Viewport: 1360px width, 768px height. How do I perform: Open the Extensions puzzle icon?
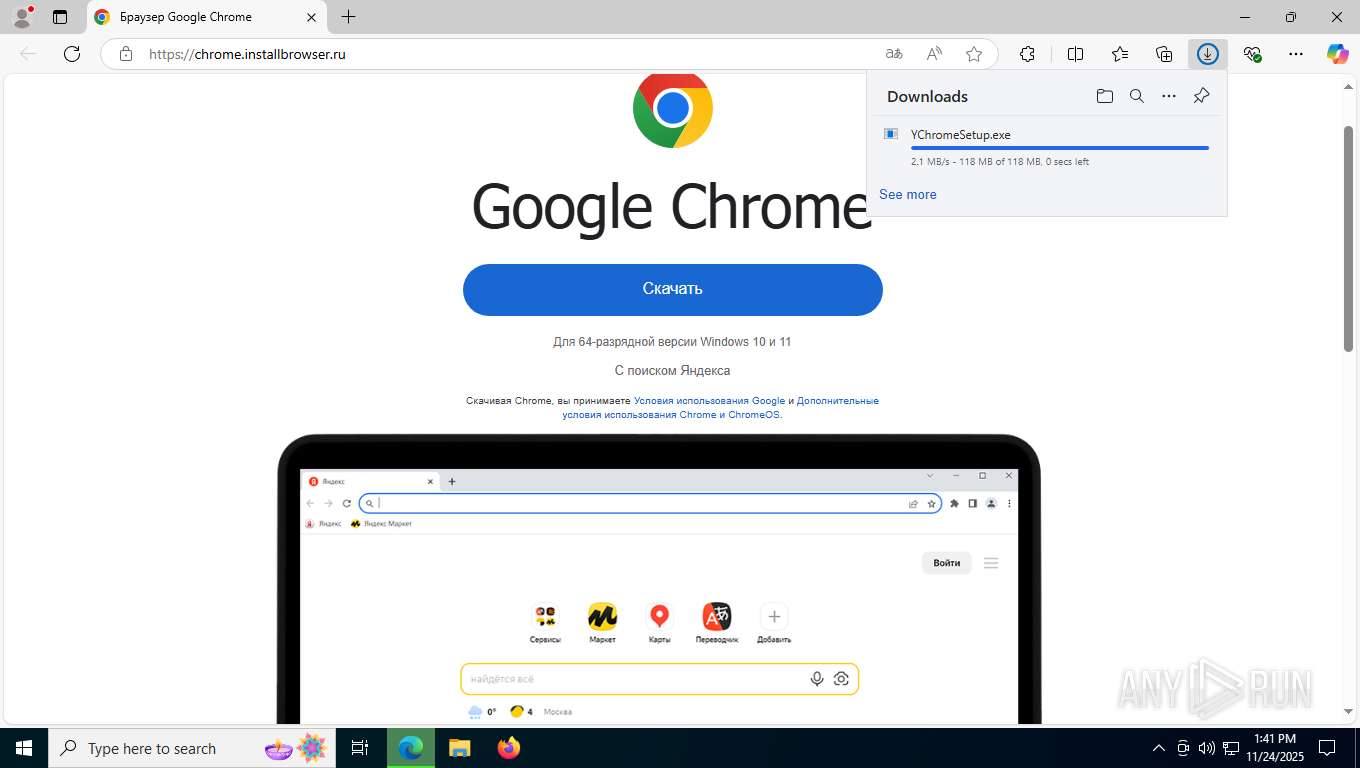coord(1027,54)
